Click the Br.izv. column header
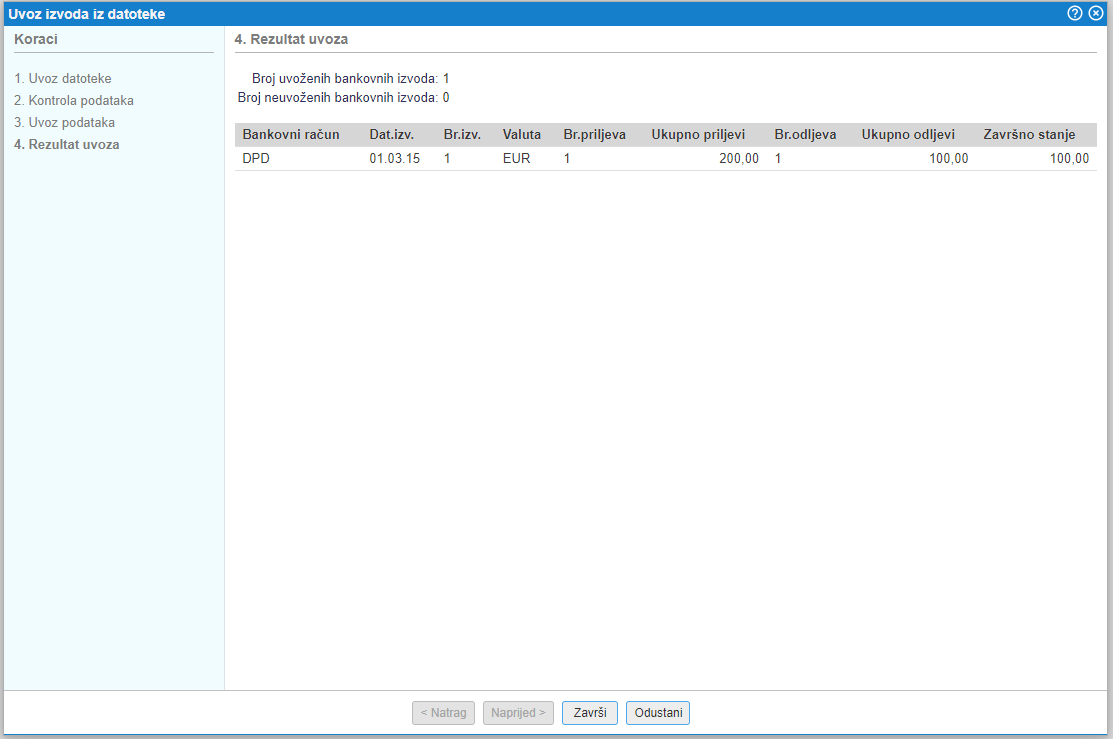Viewport: 1113px width, 739px height. 462,134
